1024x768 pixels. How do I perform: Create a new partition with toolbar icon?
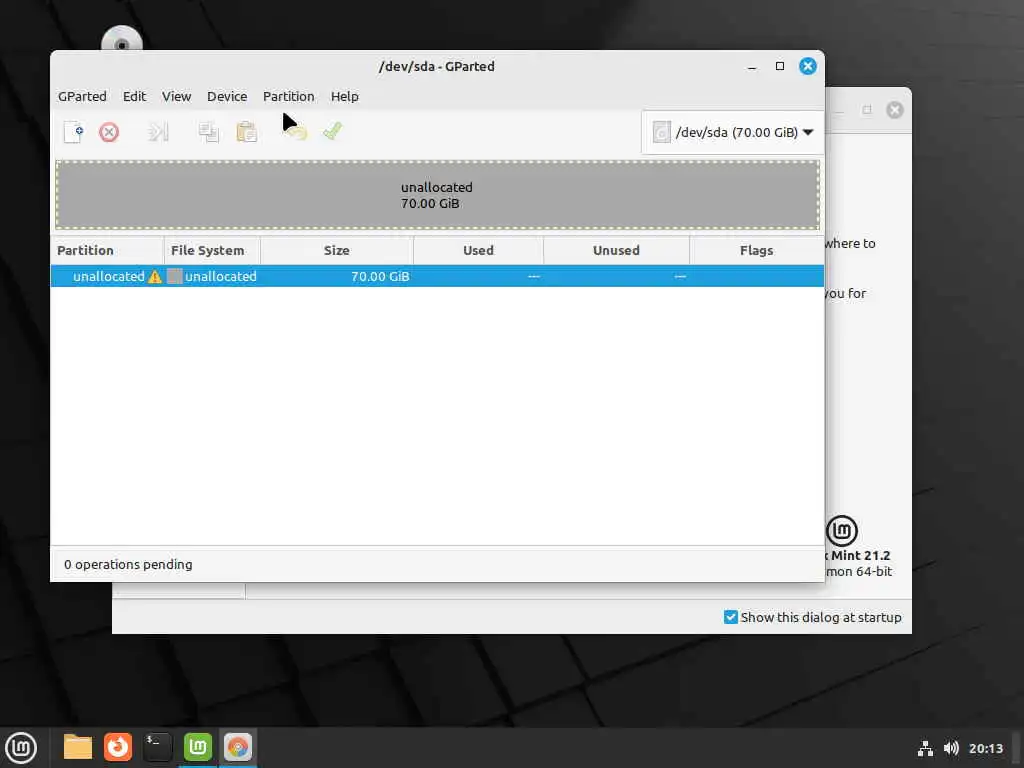tap(74, 132)
